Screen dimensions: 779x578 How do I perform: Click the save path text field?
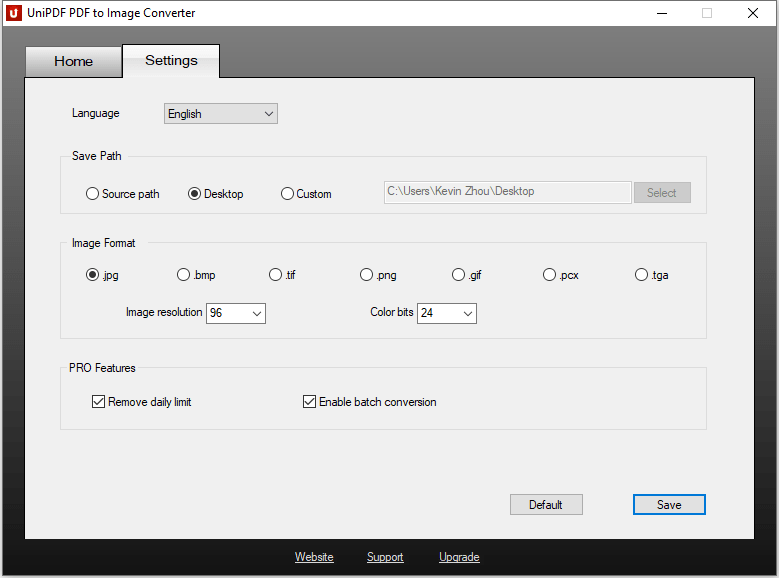click(x=507, y=192)
